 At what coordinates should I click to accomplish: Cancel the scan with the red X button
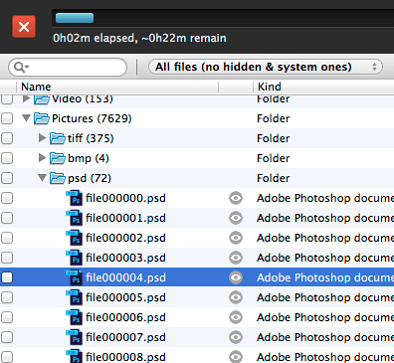click(x=24, y=27)
